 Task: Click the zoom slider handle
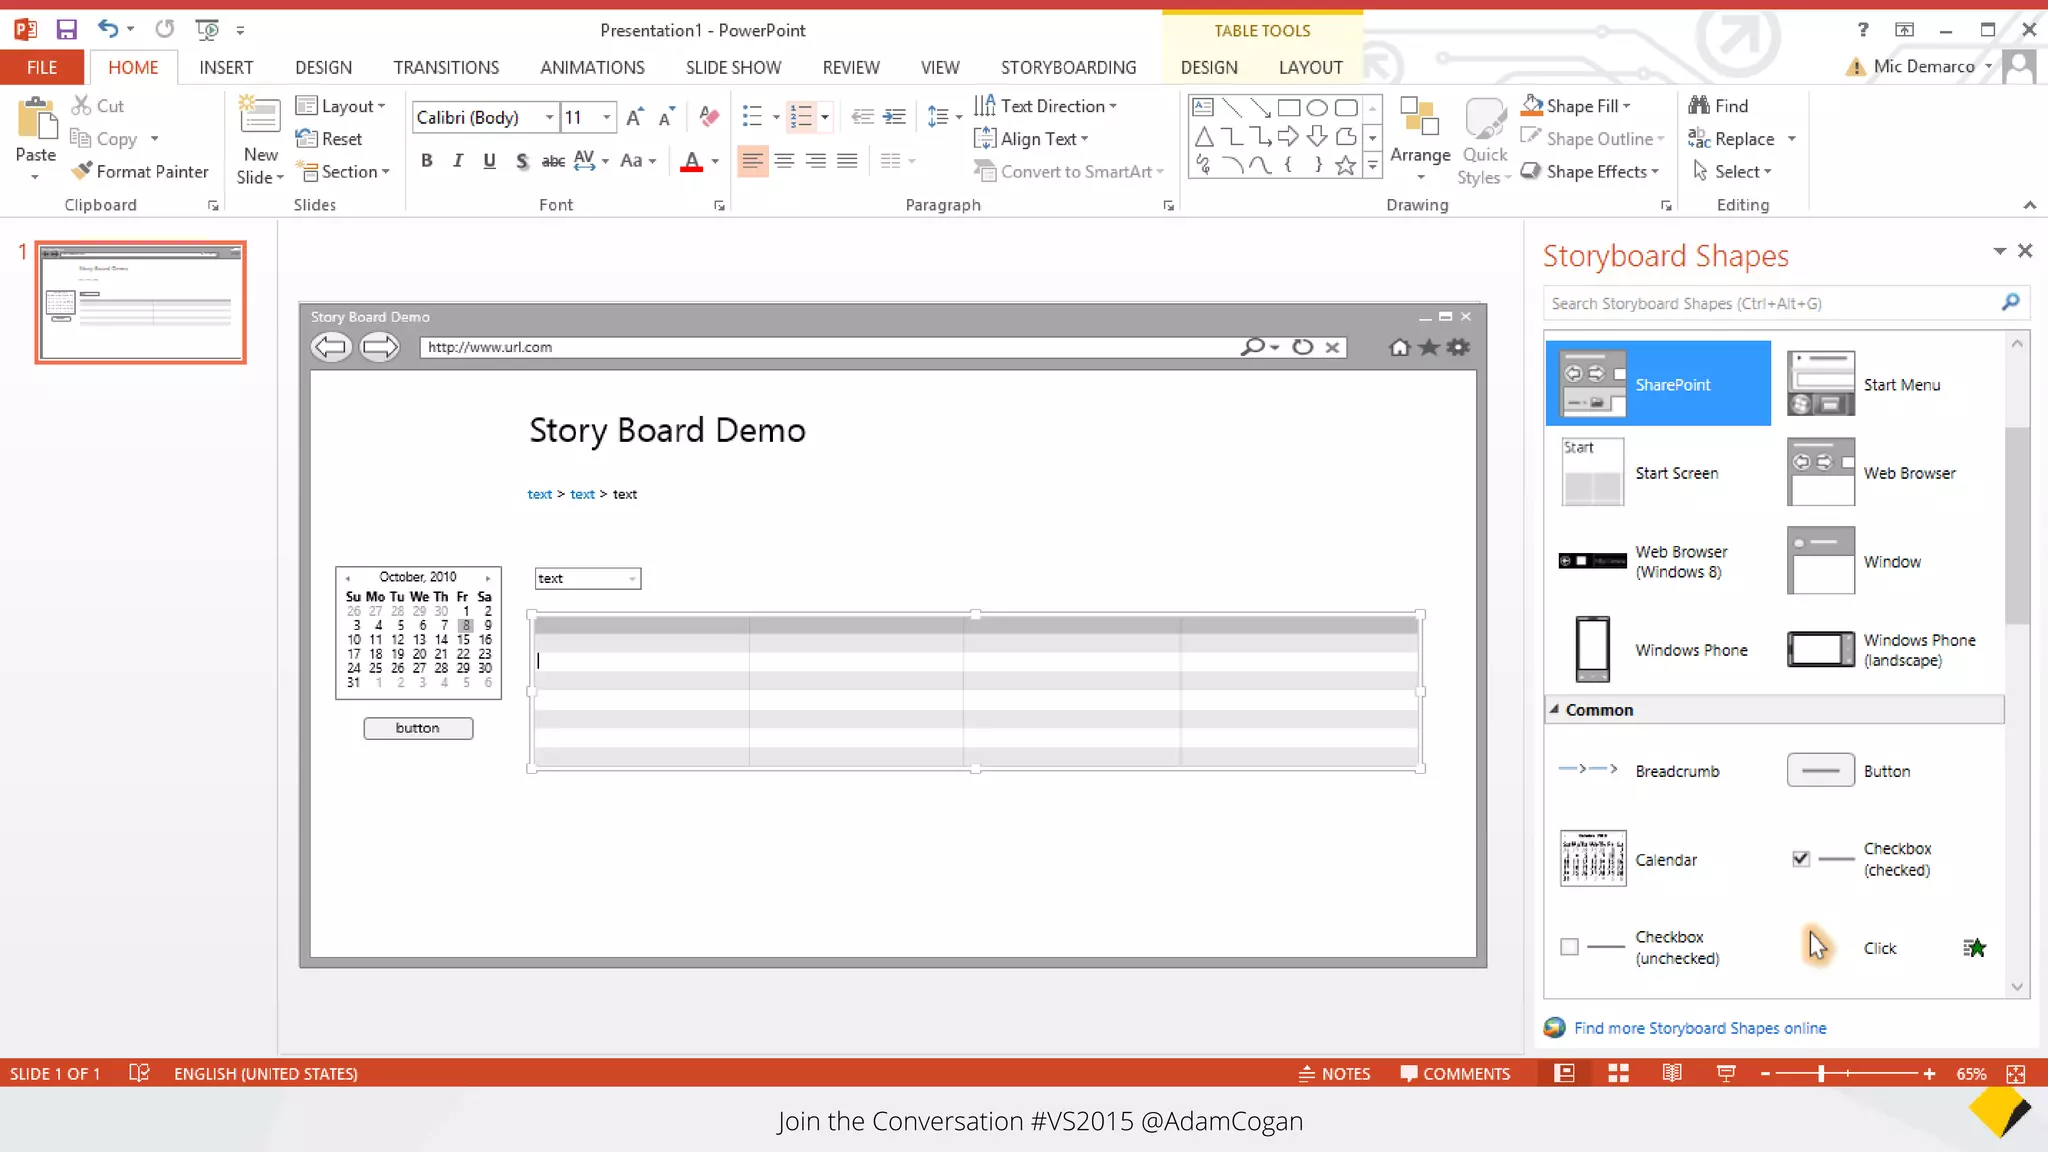point(1821,1073)
